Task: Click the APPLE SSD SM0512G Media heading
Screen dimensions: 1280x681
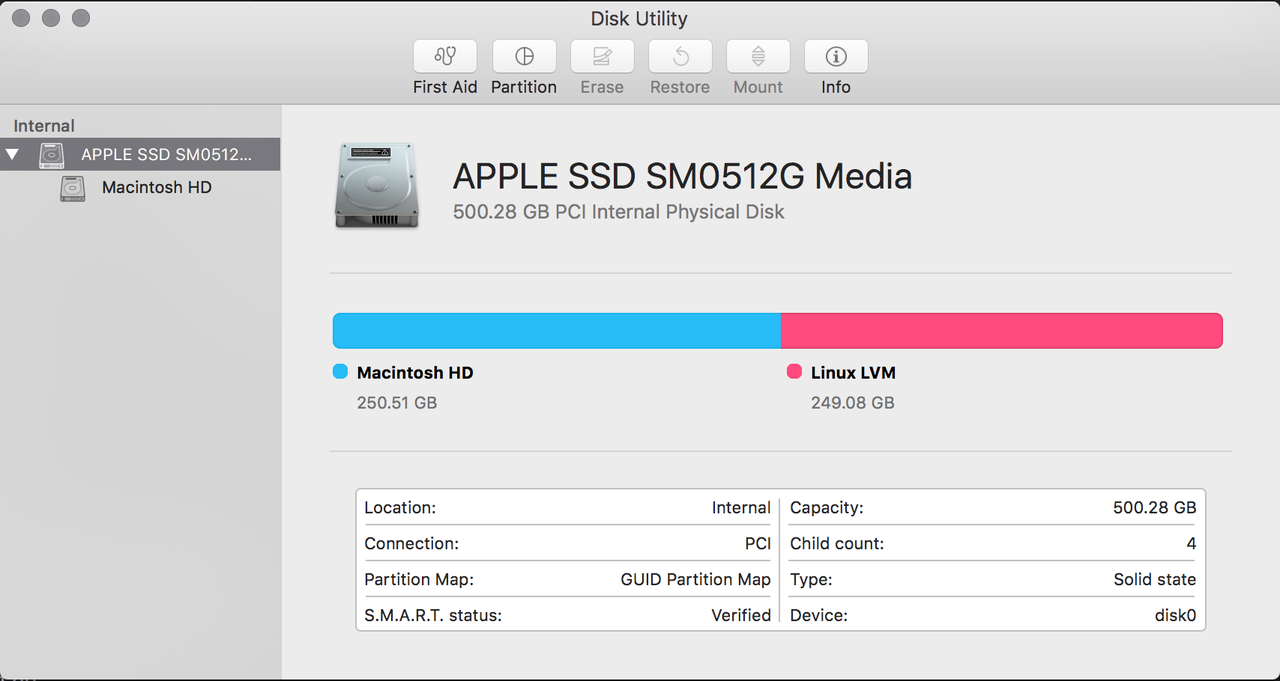Action: [683, 177]
